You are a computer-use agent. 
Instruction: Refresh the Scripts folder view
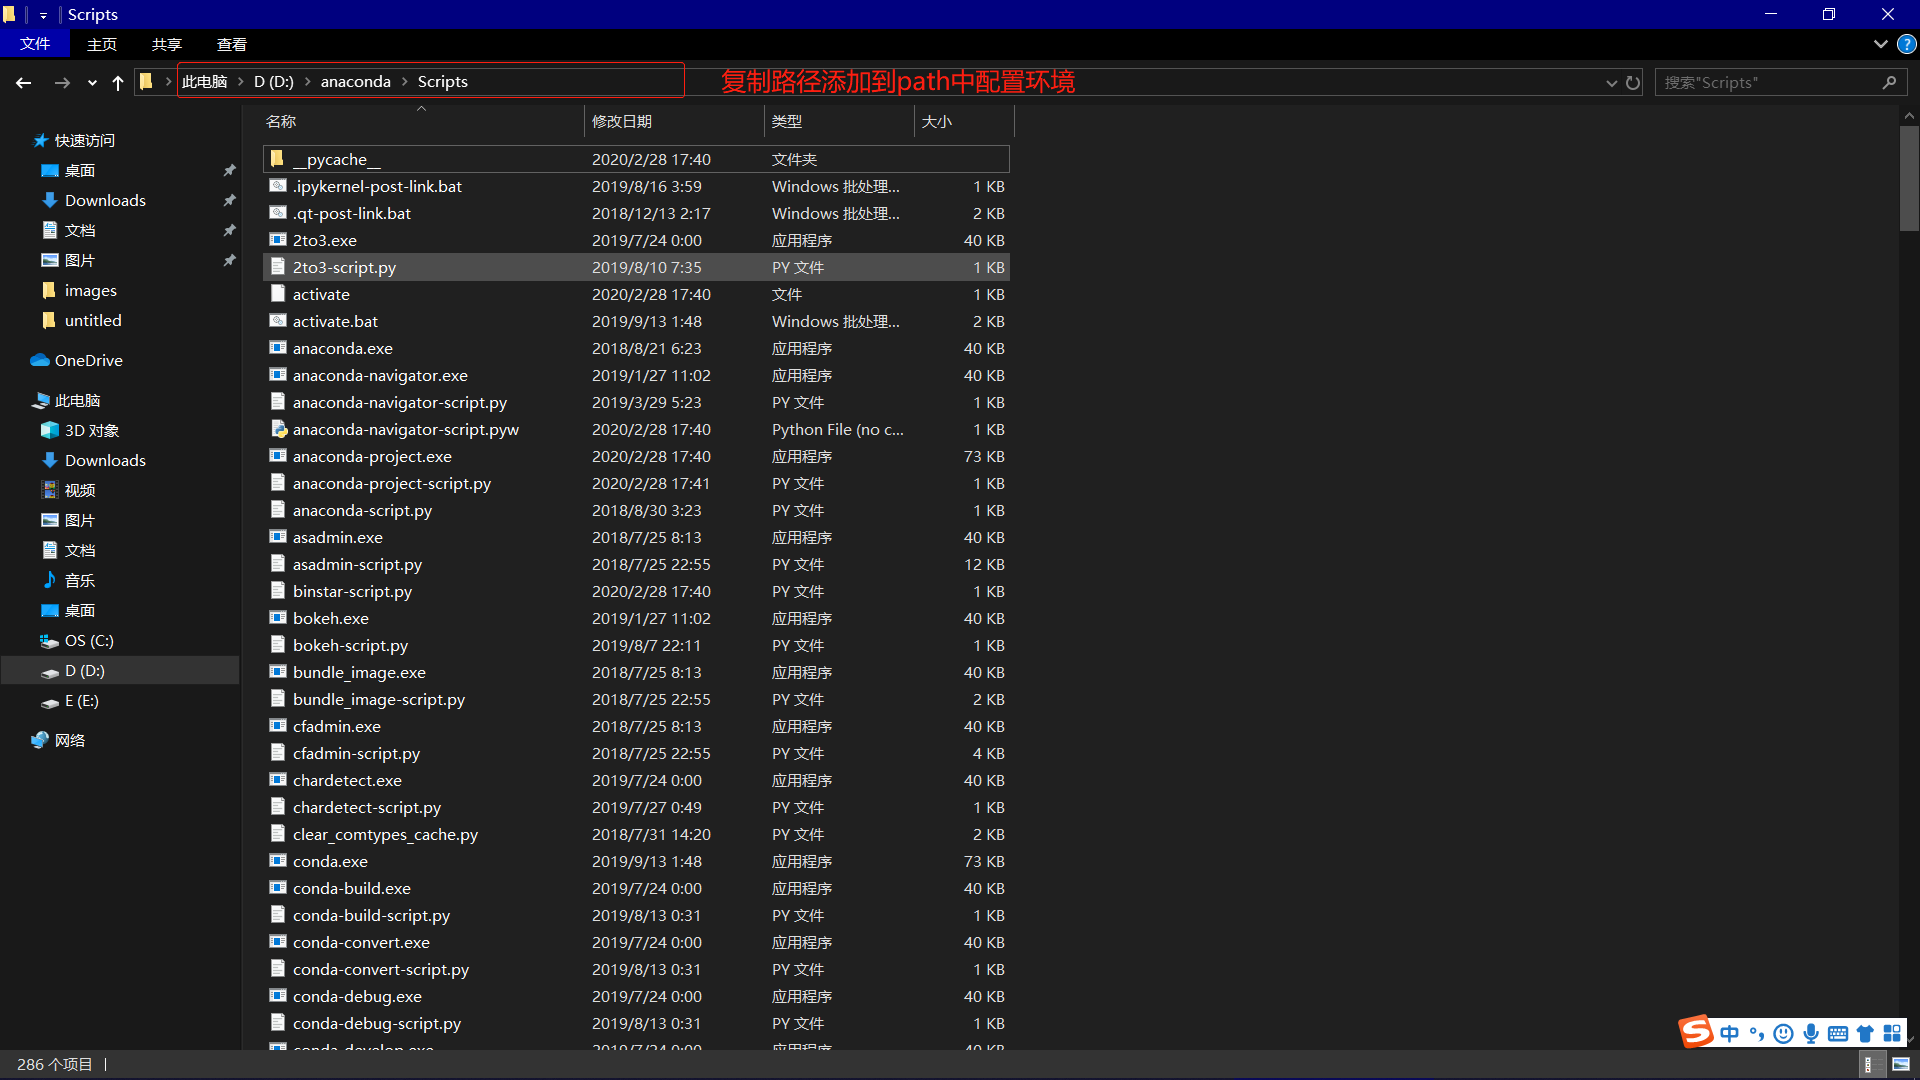(x=1633, y=83)
